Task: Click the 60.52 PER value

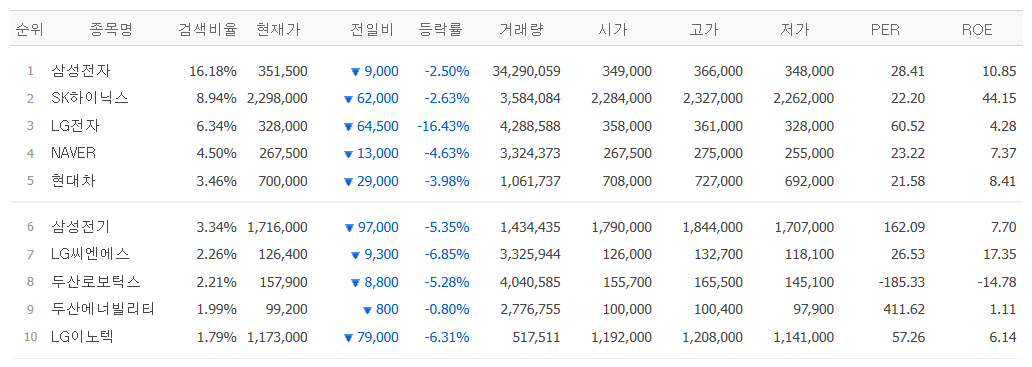Action: [x=907, y=126]
